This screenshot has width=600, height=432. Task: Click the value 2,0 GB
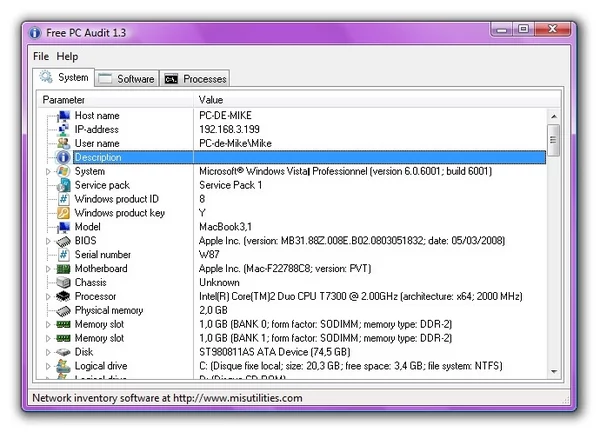pos(214,310)
